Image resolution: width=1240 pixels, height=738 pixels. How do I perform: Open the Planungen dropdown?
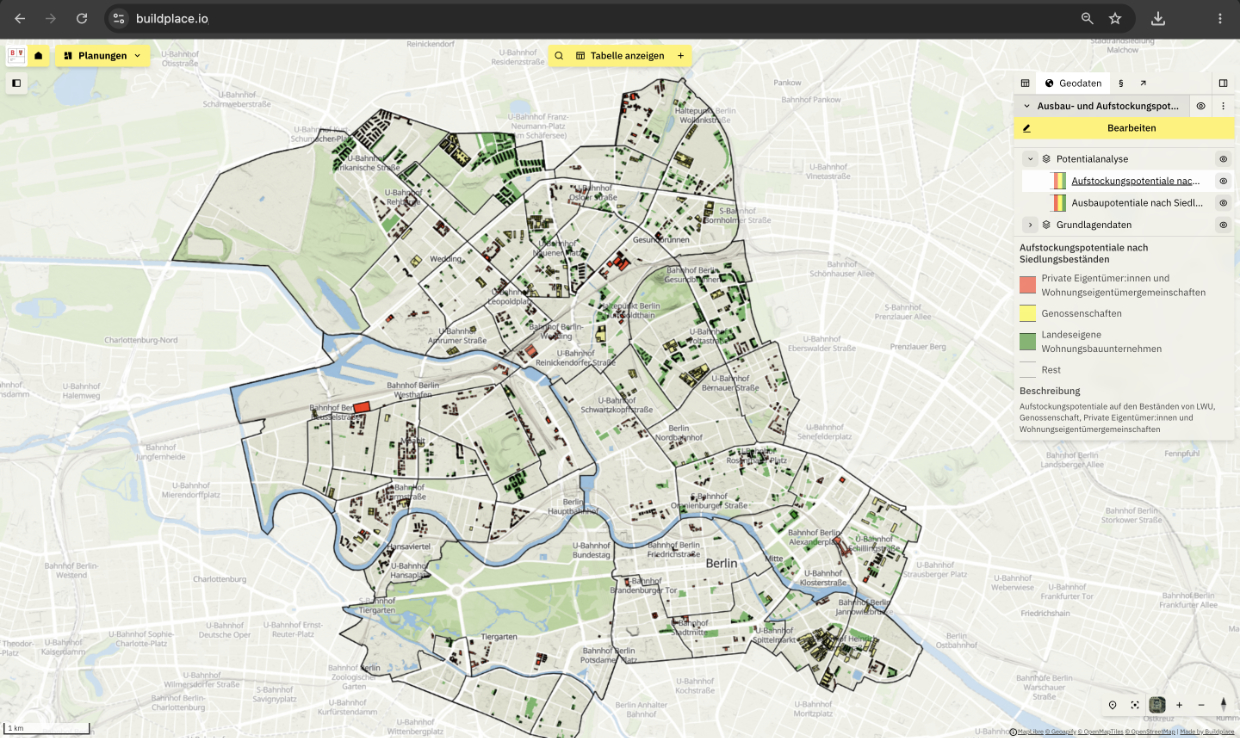102,56
